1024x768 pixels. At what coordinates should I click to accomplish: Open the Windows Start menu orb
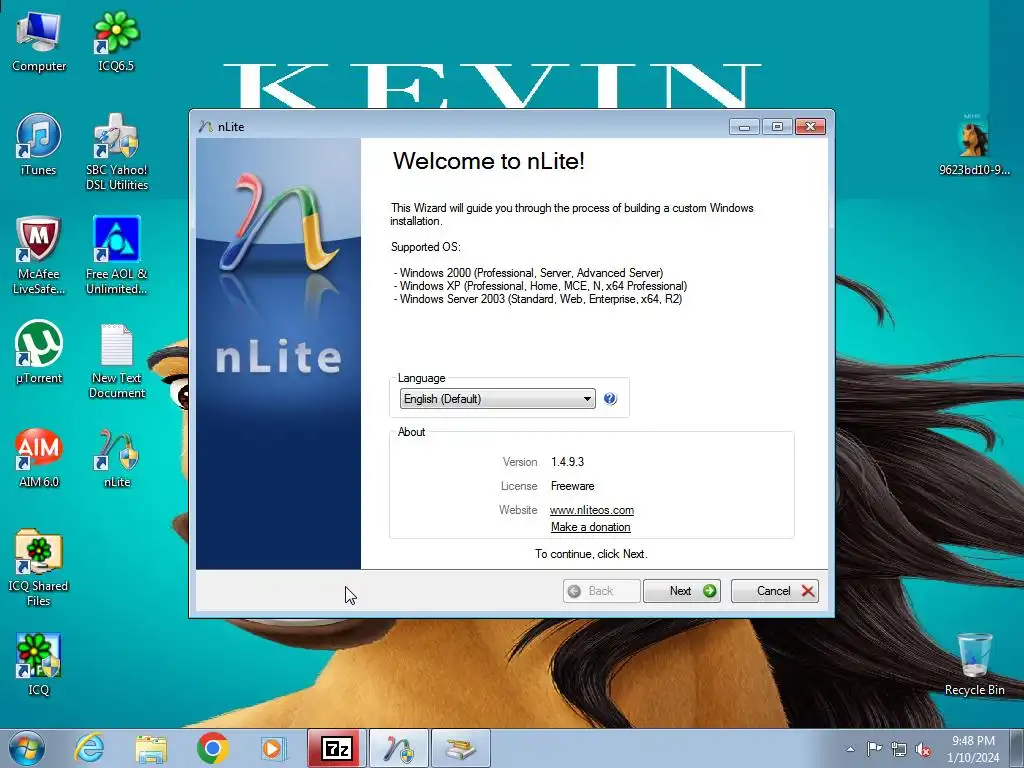pyautogui.click(x=27, y=748)
